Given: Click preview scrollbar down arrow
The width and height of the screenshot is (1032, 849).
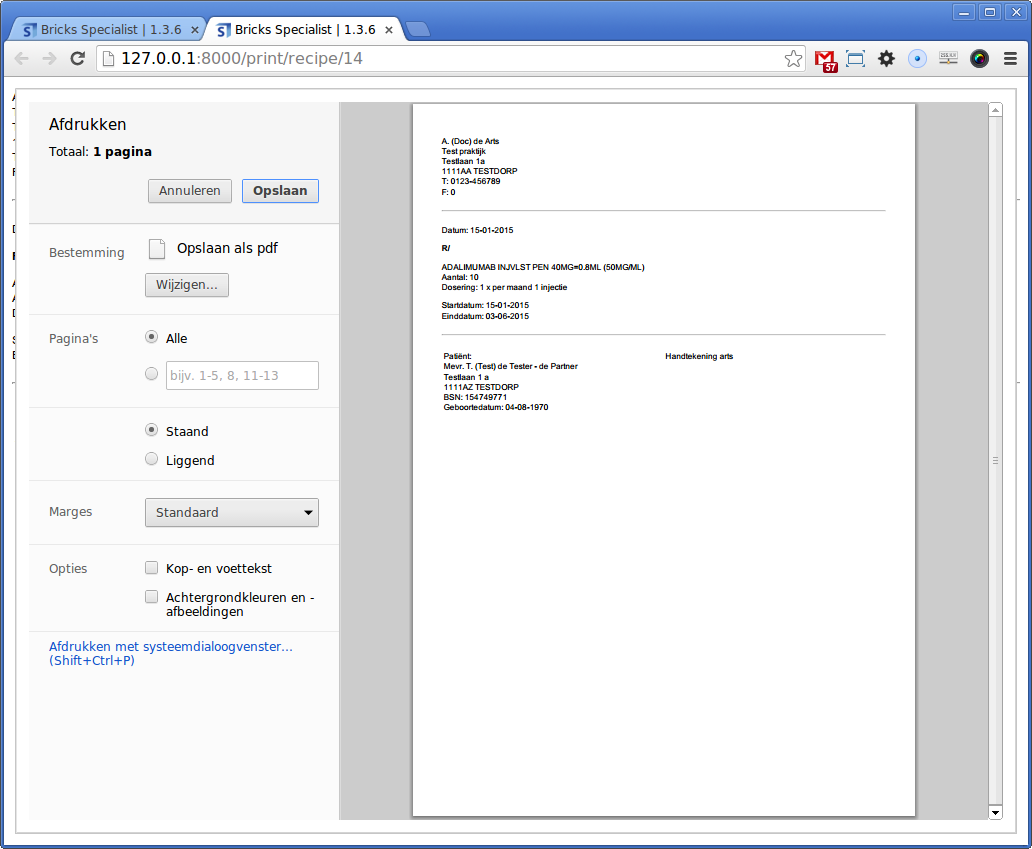Looking at the screenshot, I should pos(995,813).
